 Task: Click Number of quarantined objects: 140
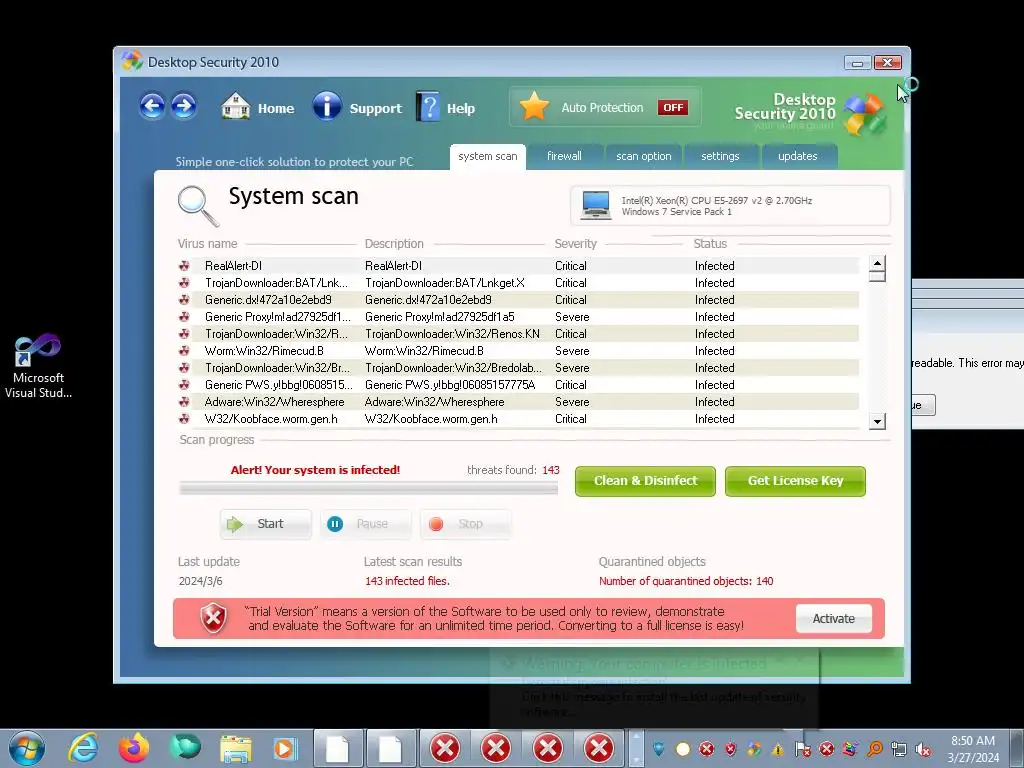tap(686, 581)
